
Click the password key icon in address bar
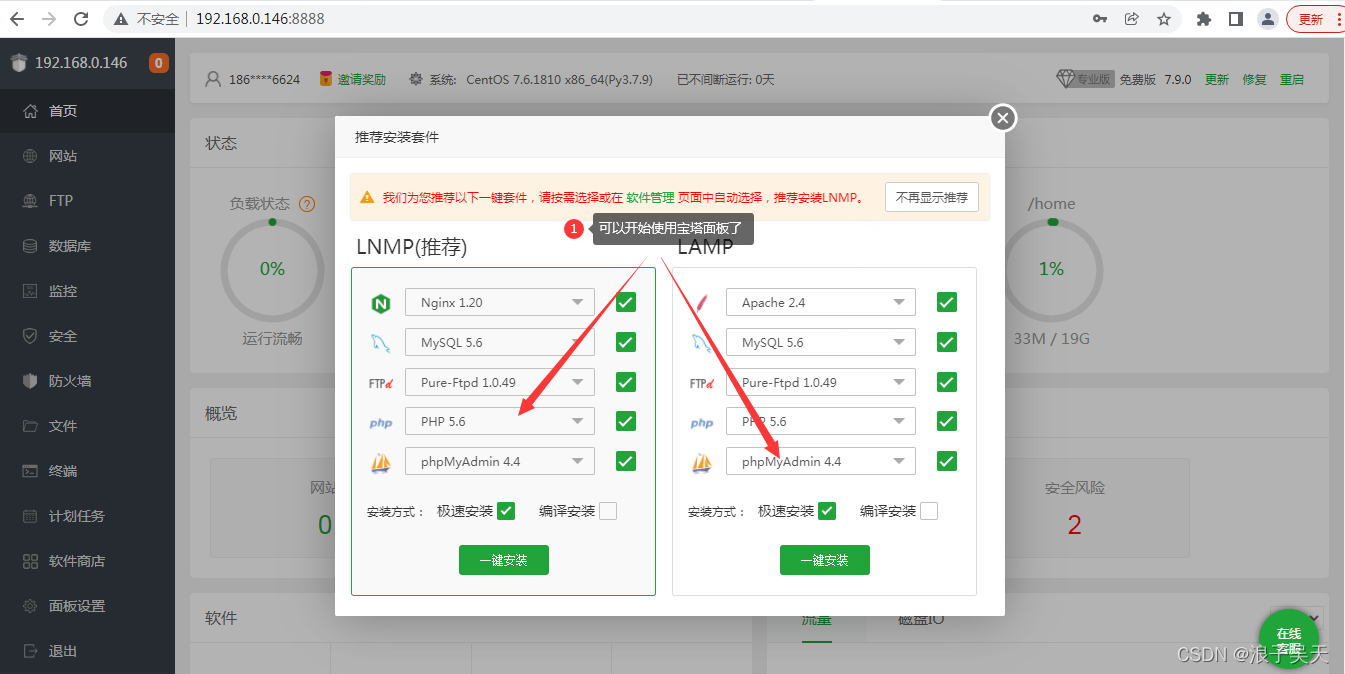tap(1100, 19)
